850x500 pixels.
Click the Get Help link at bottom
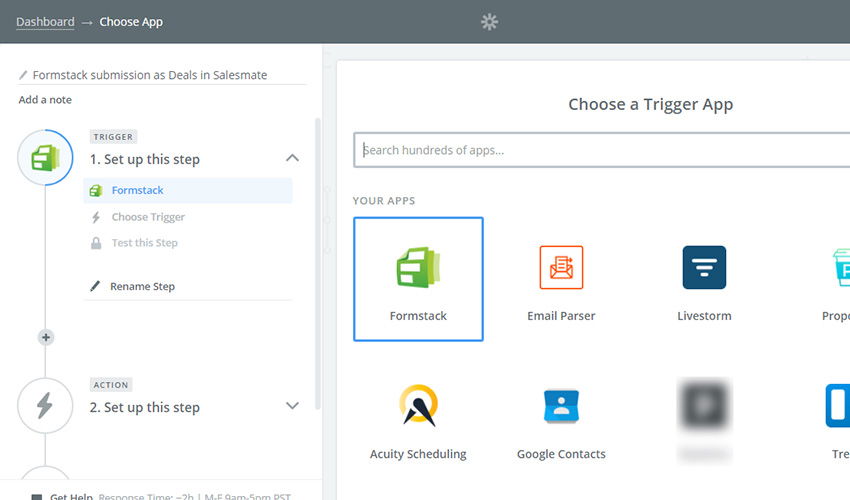pos(71,496)
